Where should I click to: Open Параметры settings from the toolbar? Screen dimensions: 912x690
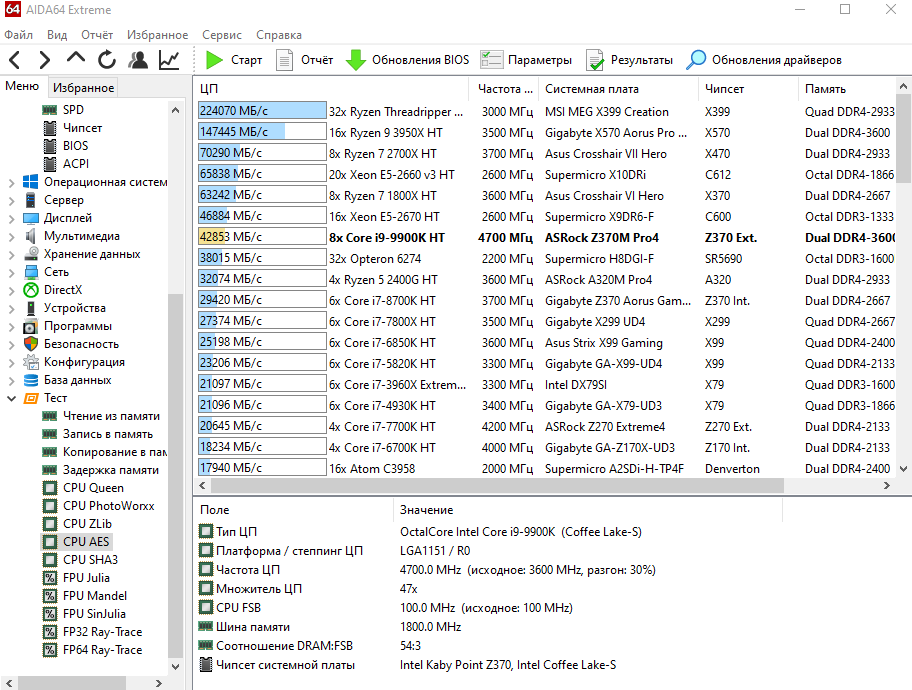(x=526, y=60)
